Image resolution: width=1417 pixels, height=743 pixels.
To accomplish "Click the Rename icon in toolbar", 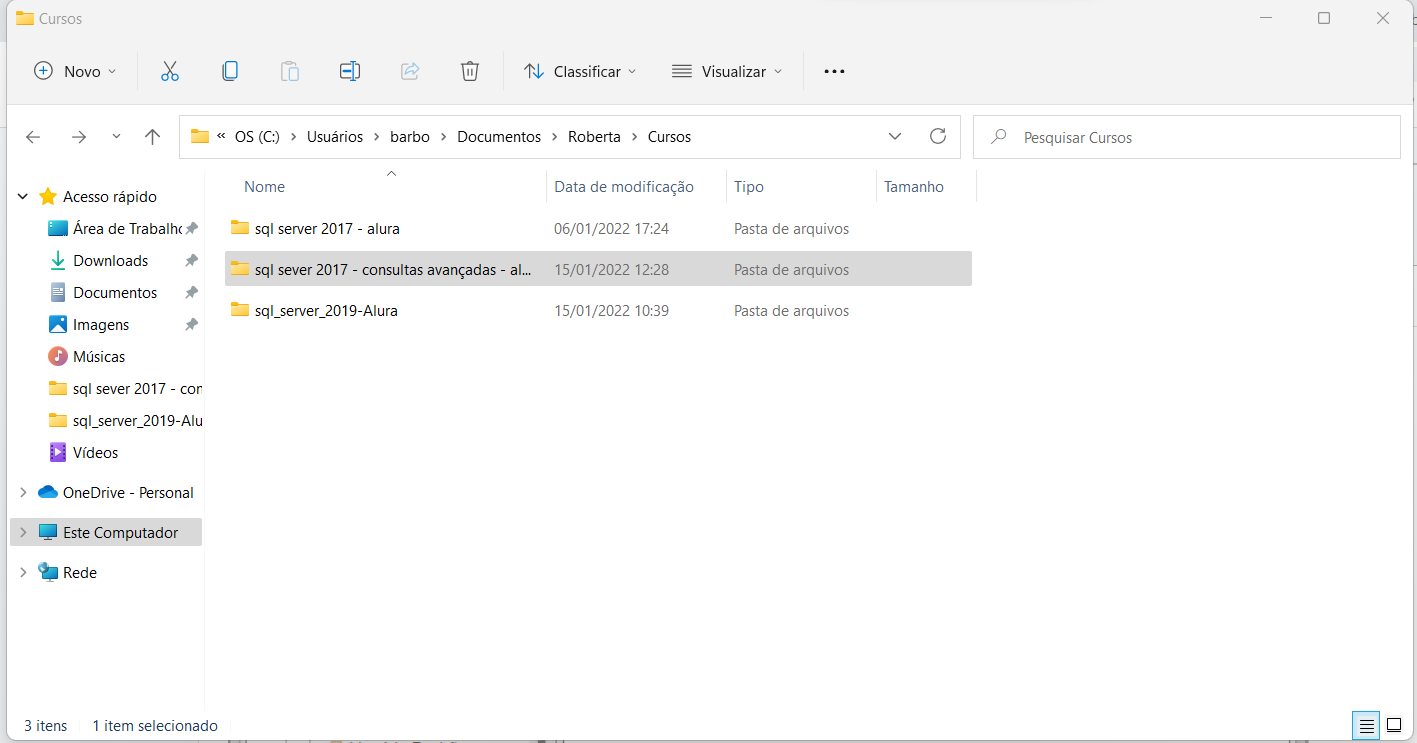I will pyautogui.click(x=350, y=71).
